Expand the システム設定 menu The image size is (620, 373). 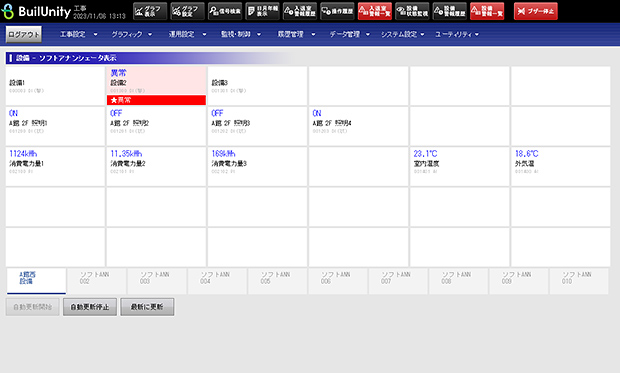point(403,34)
